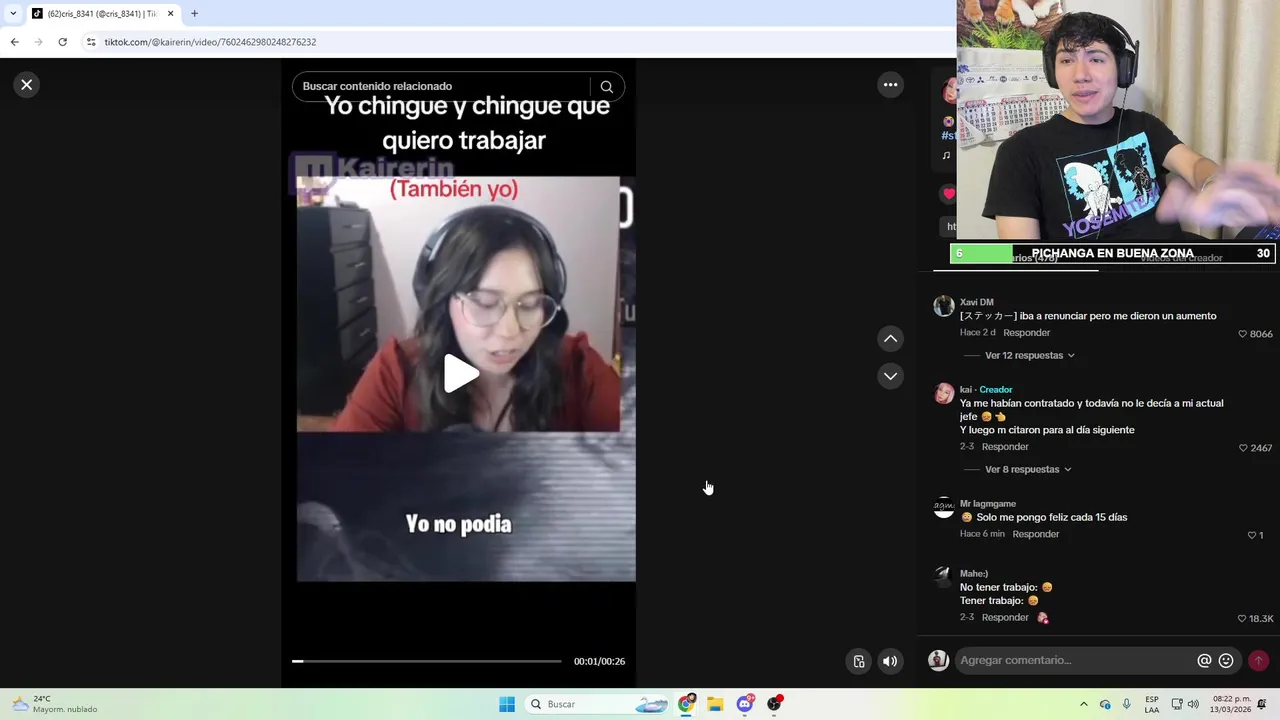The image size is (1280, 720).
Task: Reply to Xavi DM's comment
Action: coord(1027,333)
